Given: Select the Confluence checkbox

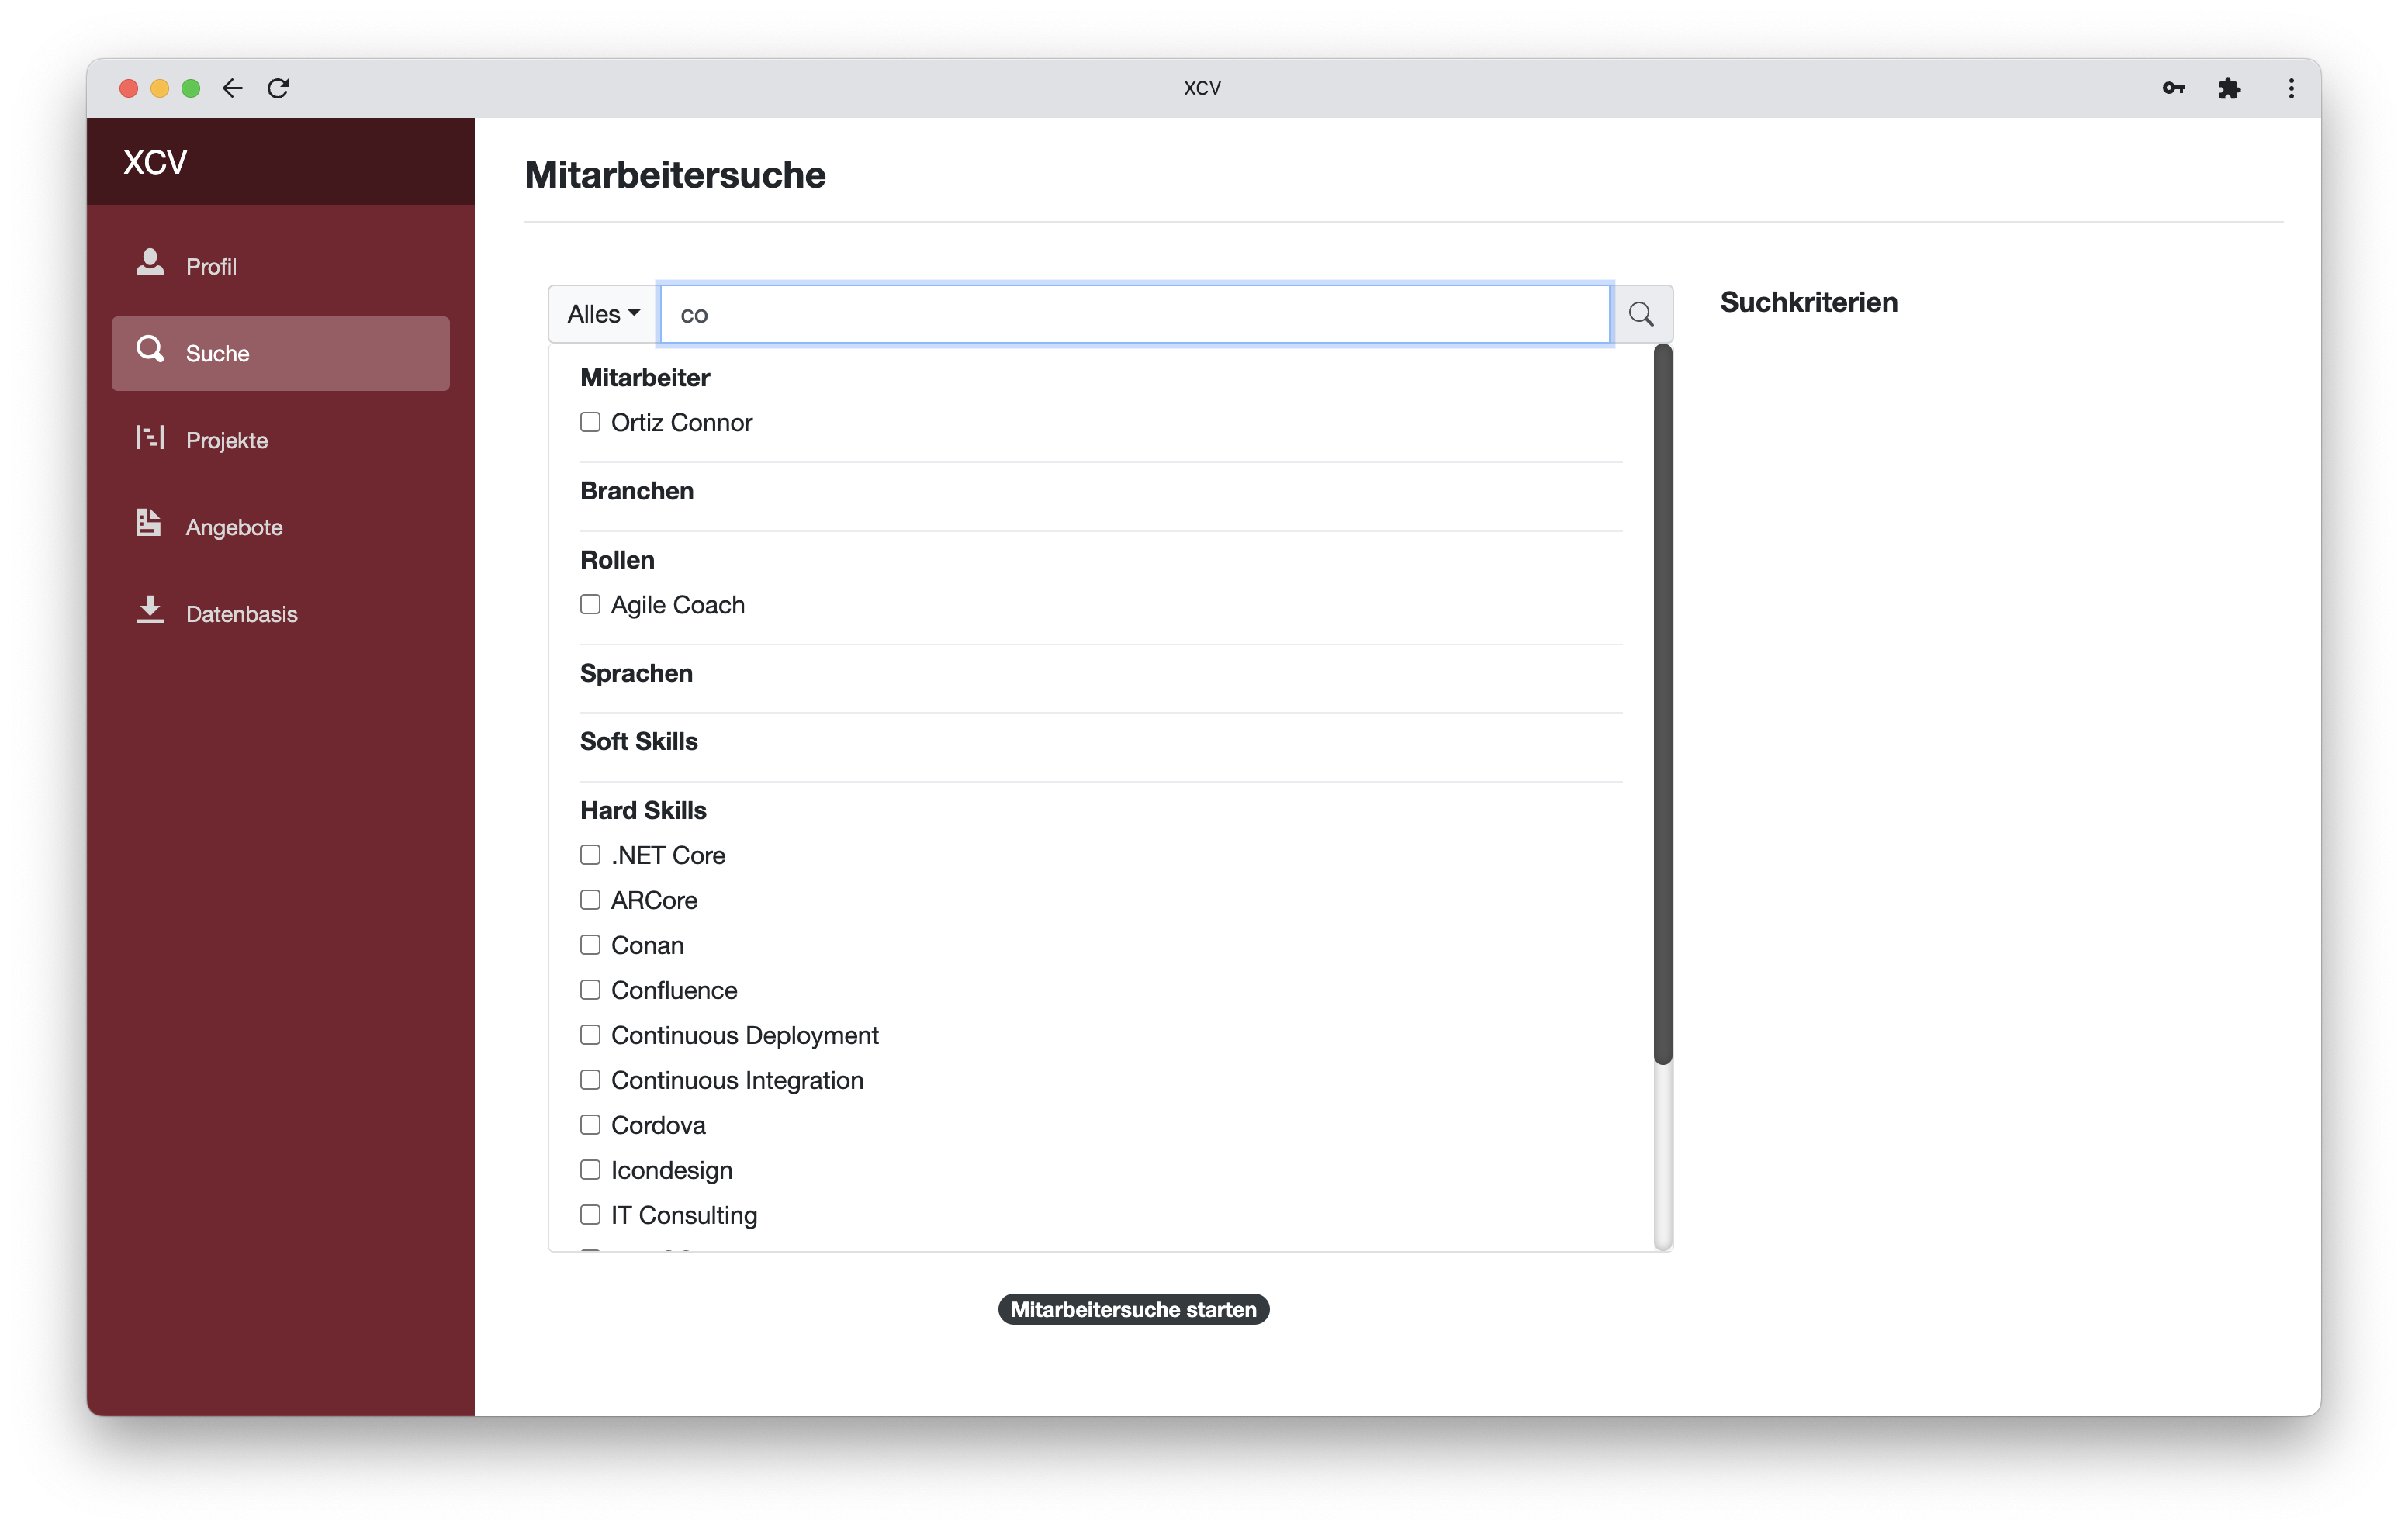Looking at the screenshot, I should click(x=590, y=989).
